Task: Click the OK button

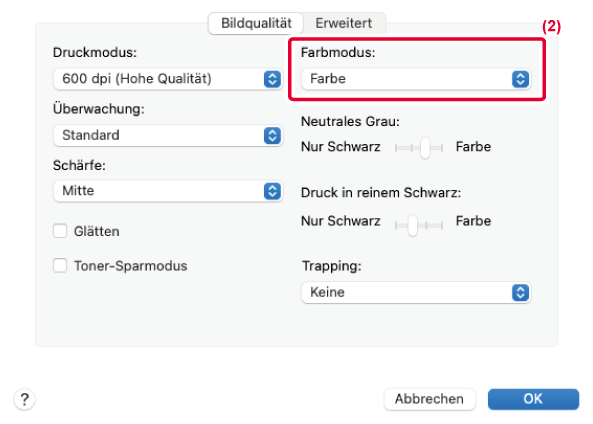Action: [533, 399]
